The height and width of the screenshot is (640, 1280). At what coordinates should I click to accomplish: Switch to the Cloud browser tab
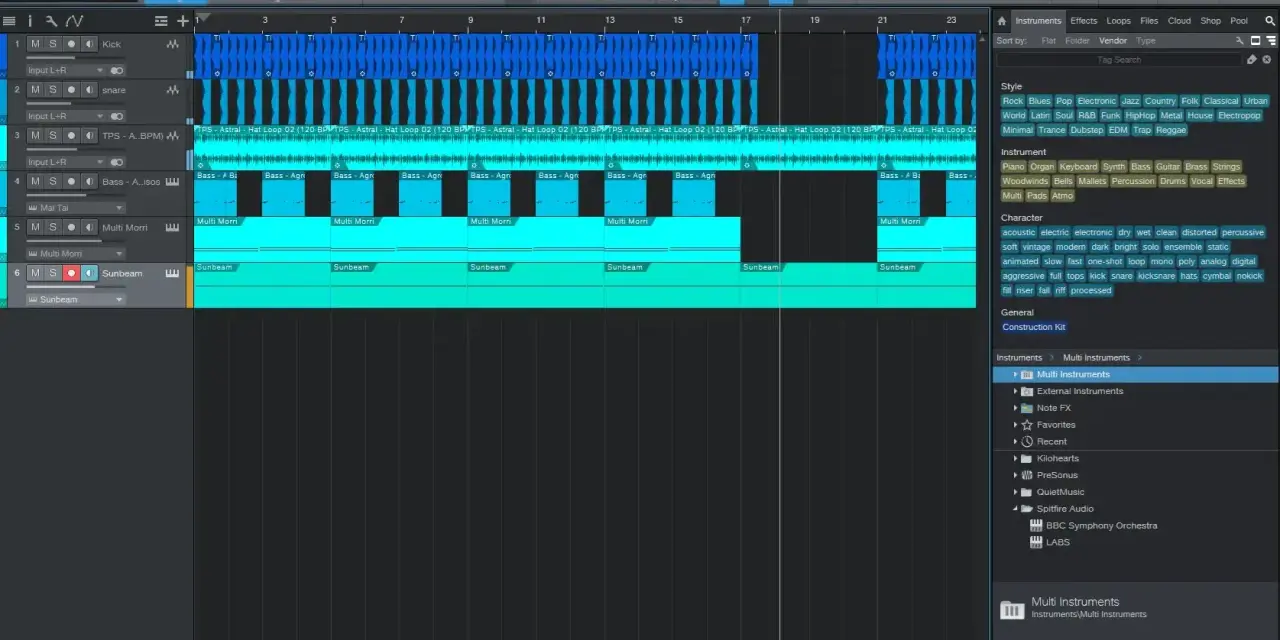(x=1179, y=21)
